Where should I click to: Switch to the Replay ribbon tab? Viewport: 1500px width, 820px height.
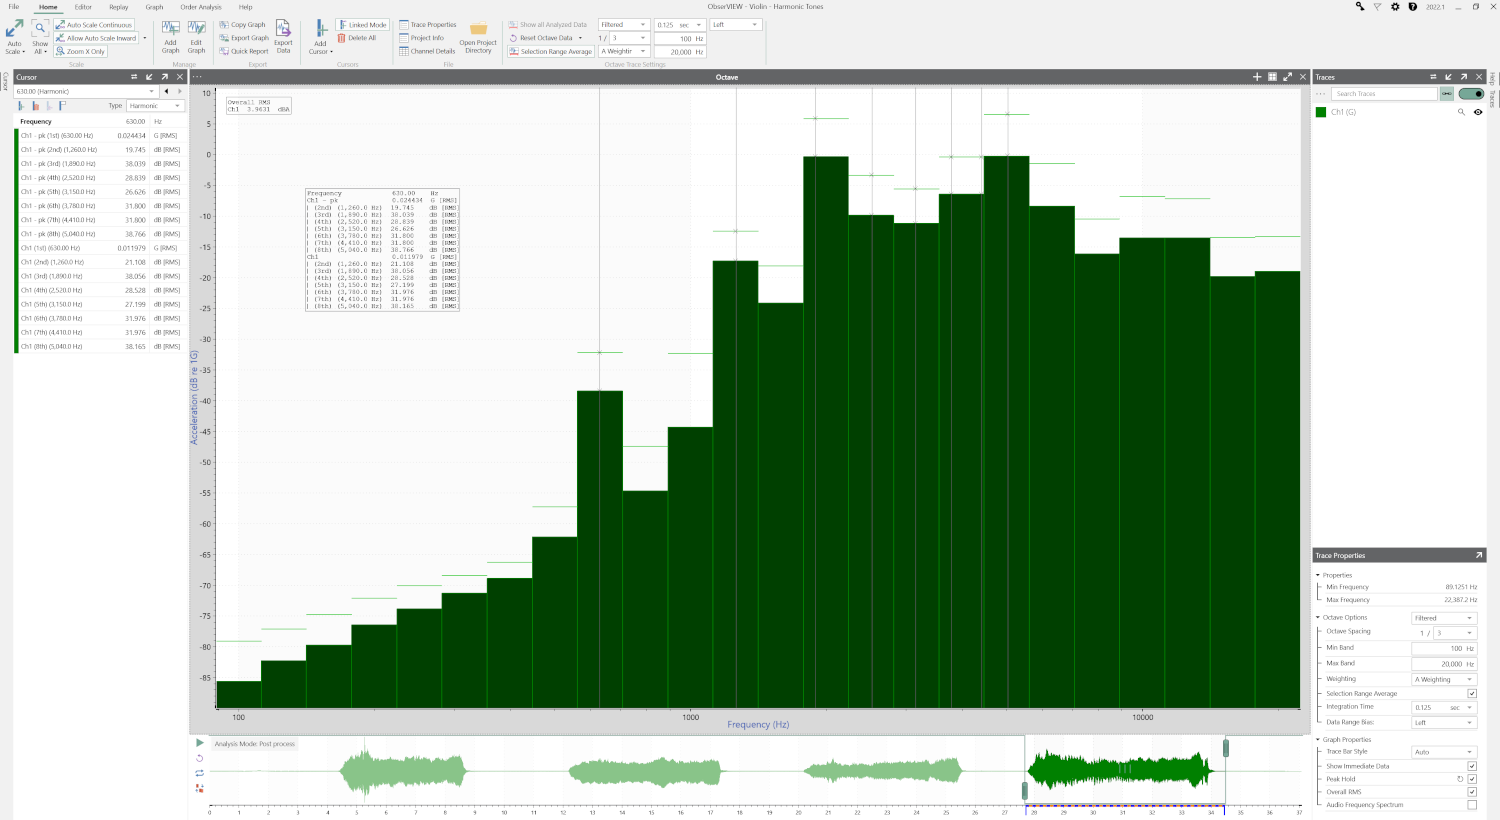pyautogui.click(x=119, y=7)
